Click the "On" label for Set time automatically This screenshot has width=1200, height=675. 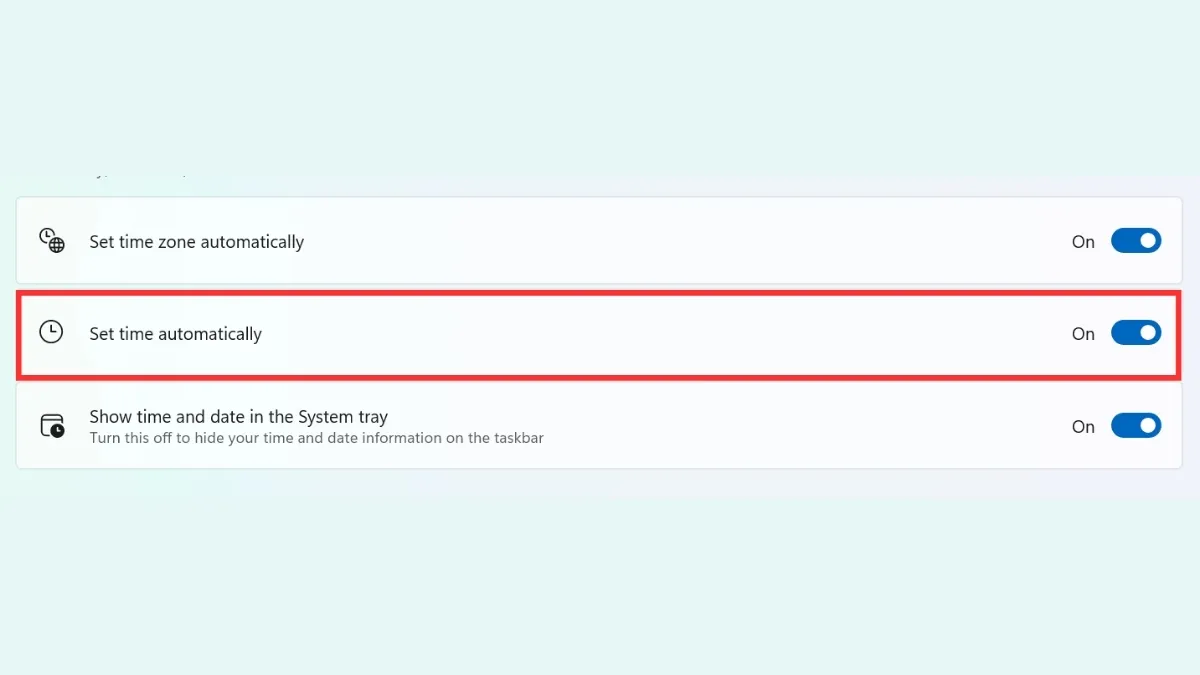1083,333
